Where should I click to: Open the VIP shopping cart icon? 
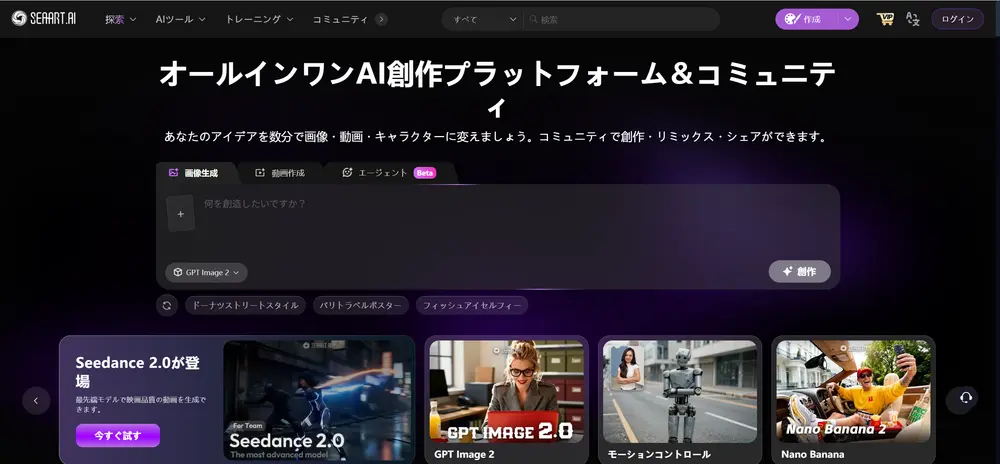(x=885, y=18)
